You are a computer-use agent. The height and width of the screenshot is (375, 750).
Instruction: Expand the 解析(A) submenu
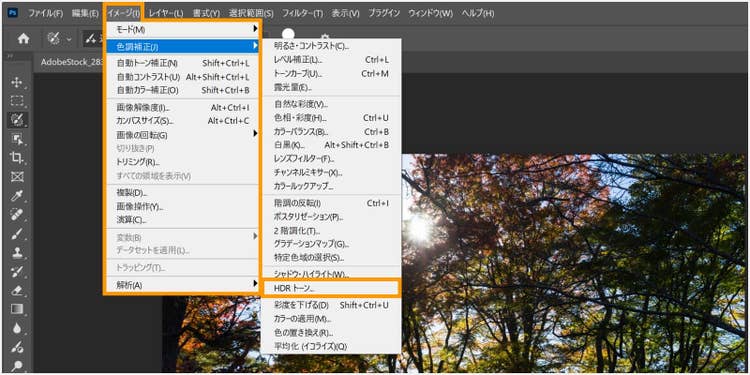click(x=182, y=285)
